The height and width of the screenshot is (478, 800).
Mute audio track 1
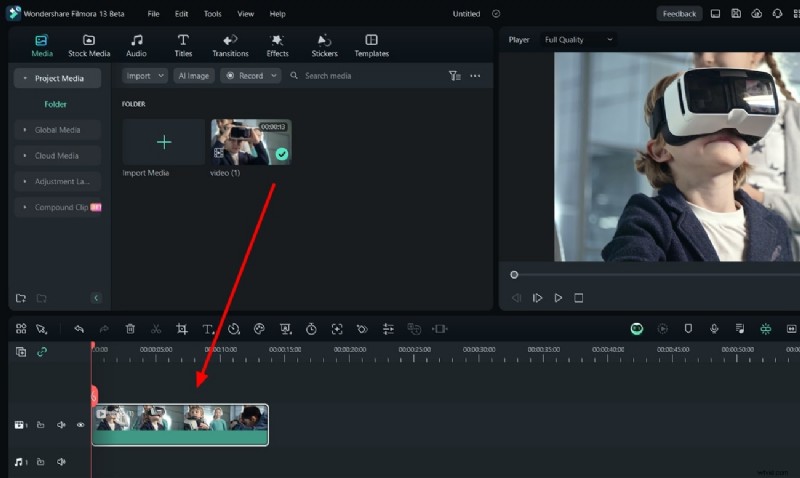tap(61, 462)
